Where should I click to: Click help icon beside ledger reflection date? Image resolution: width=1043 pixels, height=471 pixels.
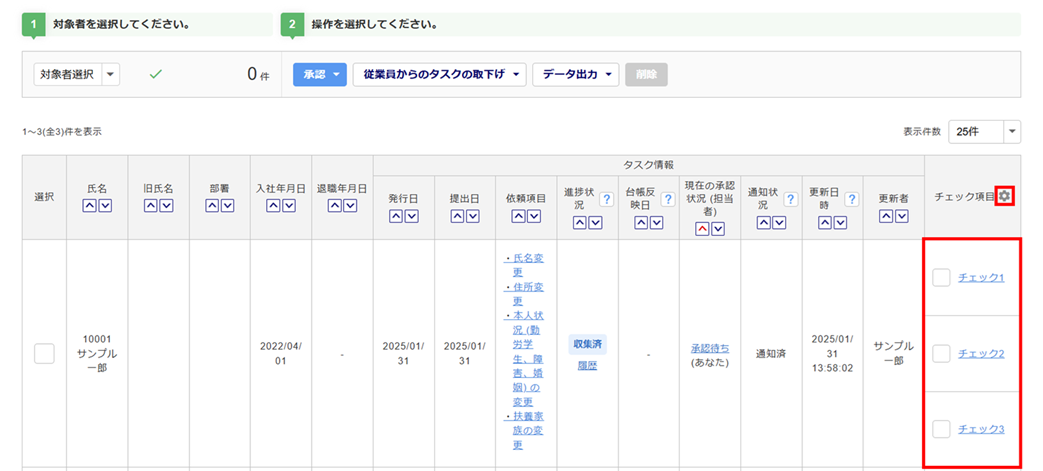click(667, 200)
